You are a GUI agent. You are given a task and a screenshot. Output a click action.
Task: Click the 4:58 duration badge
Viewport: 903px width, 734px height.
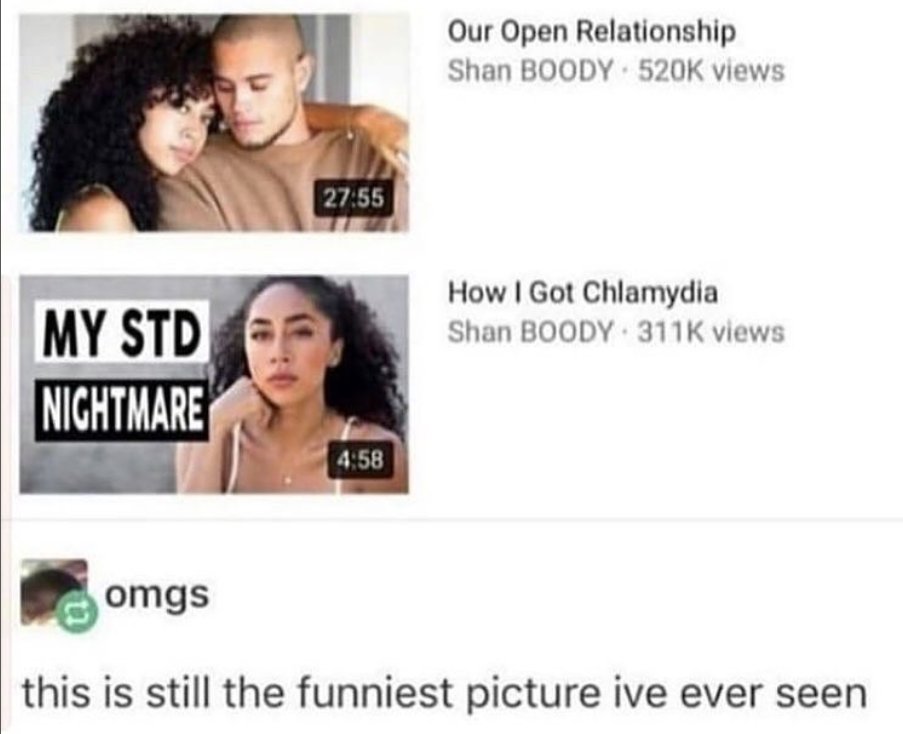(x=361, y=459)
